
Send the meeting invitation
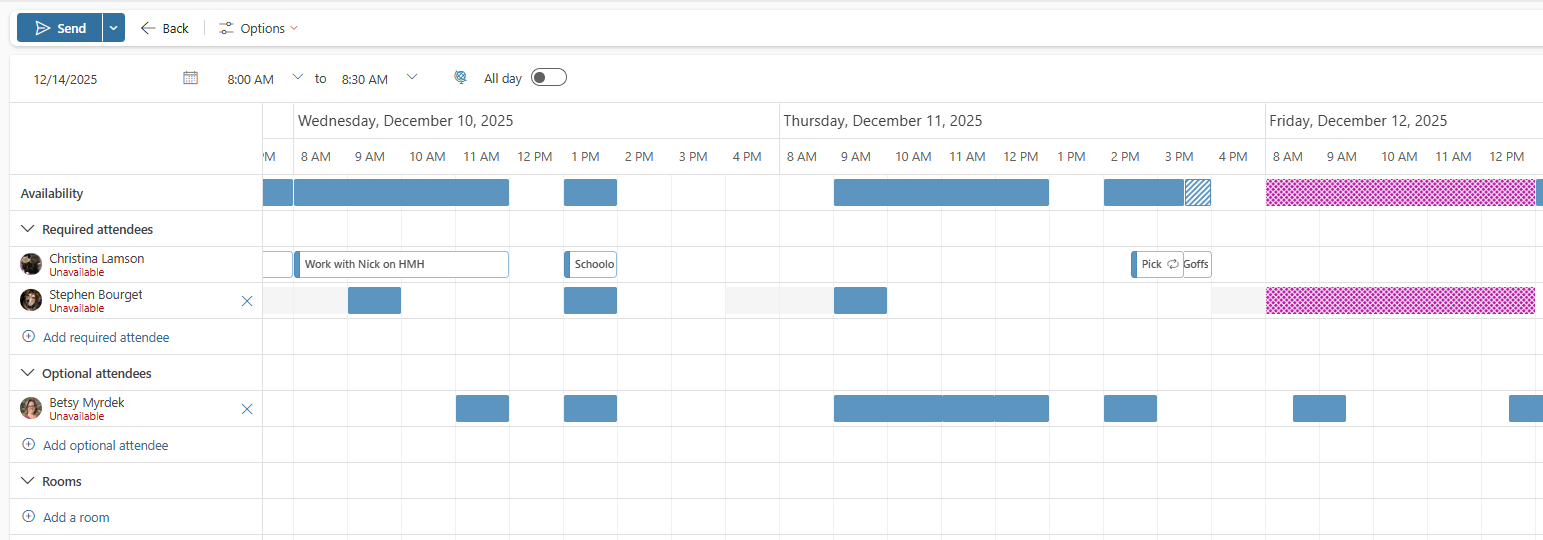click(x=60, y=28)
